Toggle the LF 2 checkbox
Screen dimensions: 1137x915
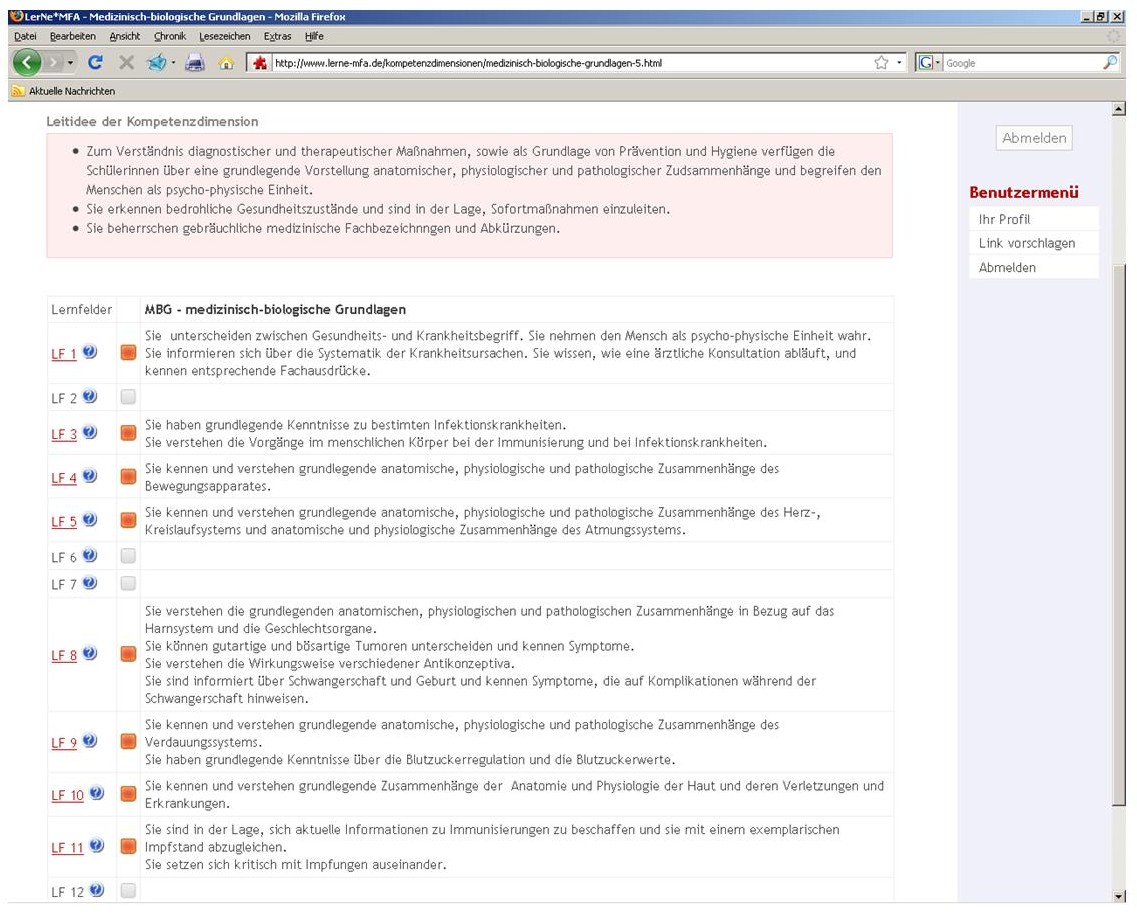pos(128,397)
